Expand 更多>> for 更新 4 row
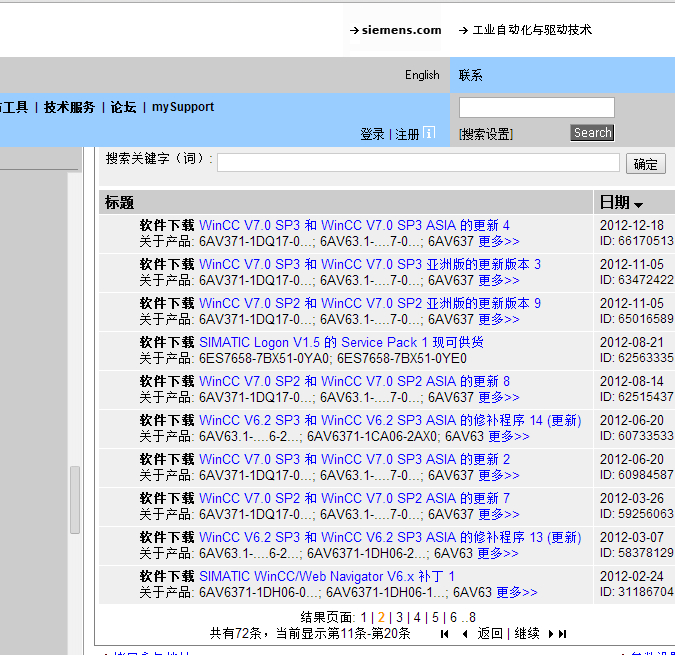 point(499,241)
